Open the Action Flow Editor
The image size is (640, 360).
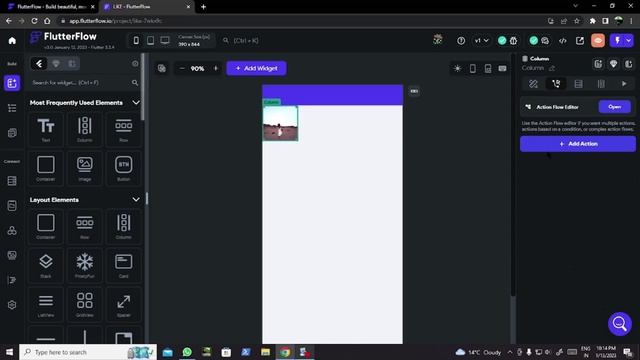point(614,107)
